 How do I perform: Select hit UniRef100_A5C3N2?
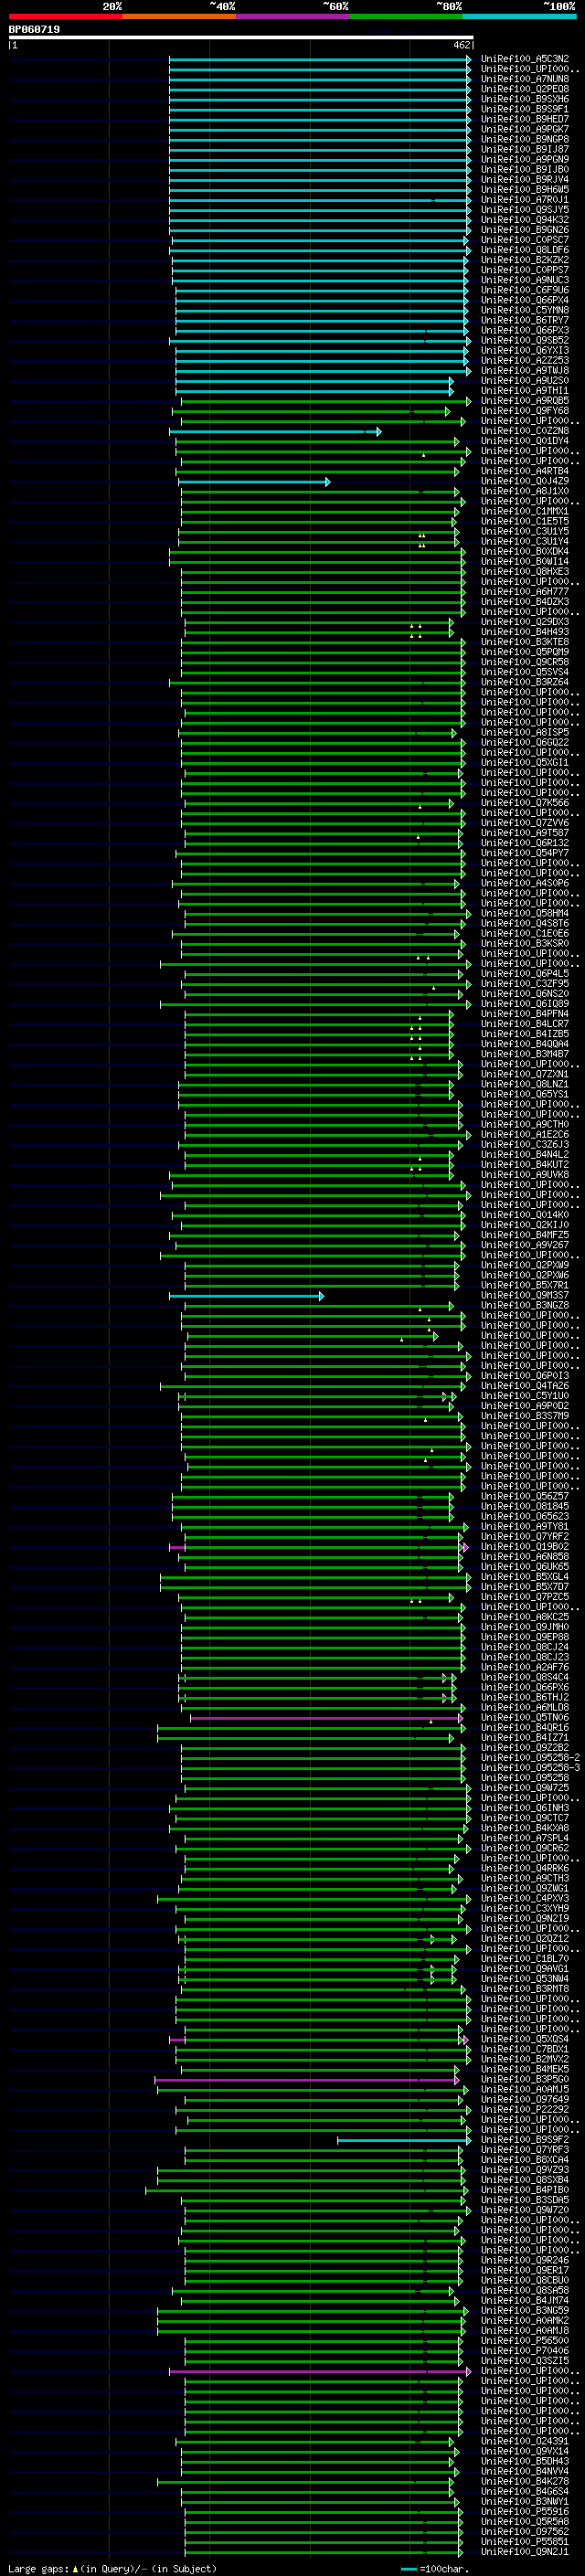525,59
